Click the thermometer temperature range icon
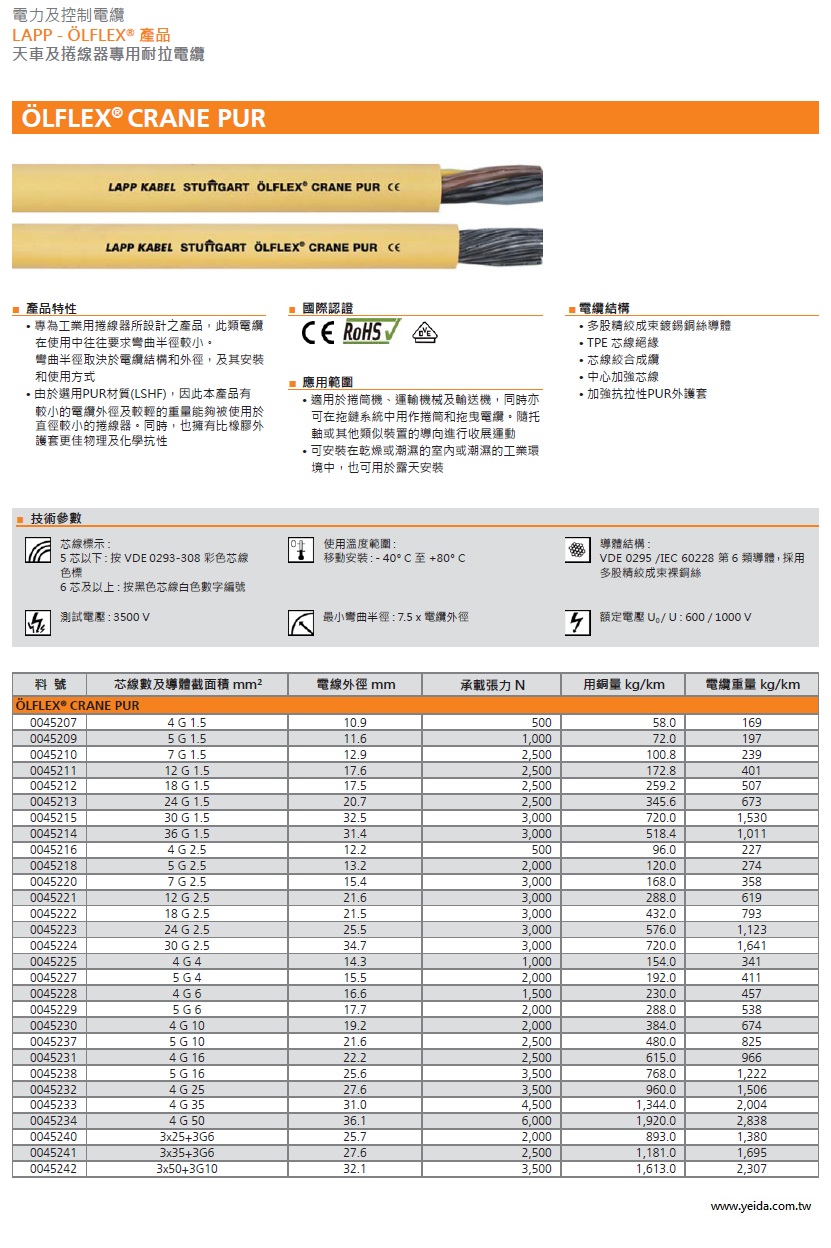Viewport: 831px width, 1248px height. point(300,551)
